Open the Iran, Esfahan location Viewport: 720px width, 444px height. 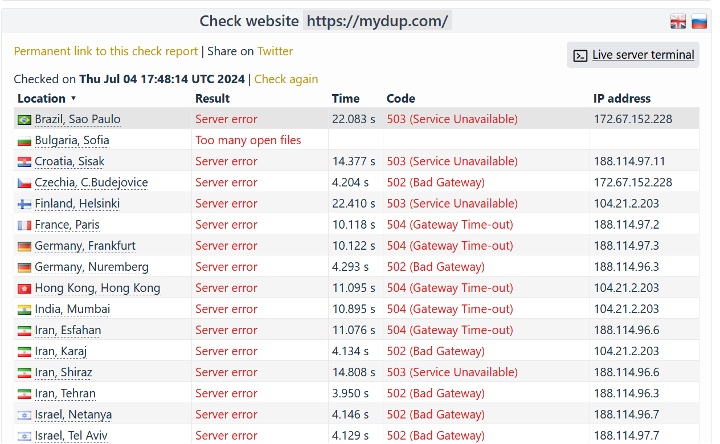point(68,331)
